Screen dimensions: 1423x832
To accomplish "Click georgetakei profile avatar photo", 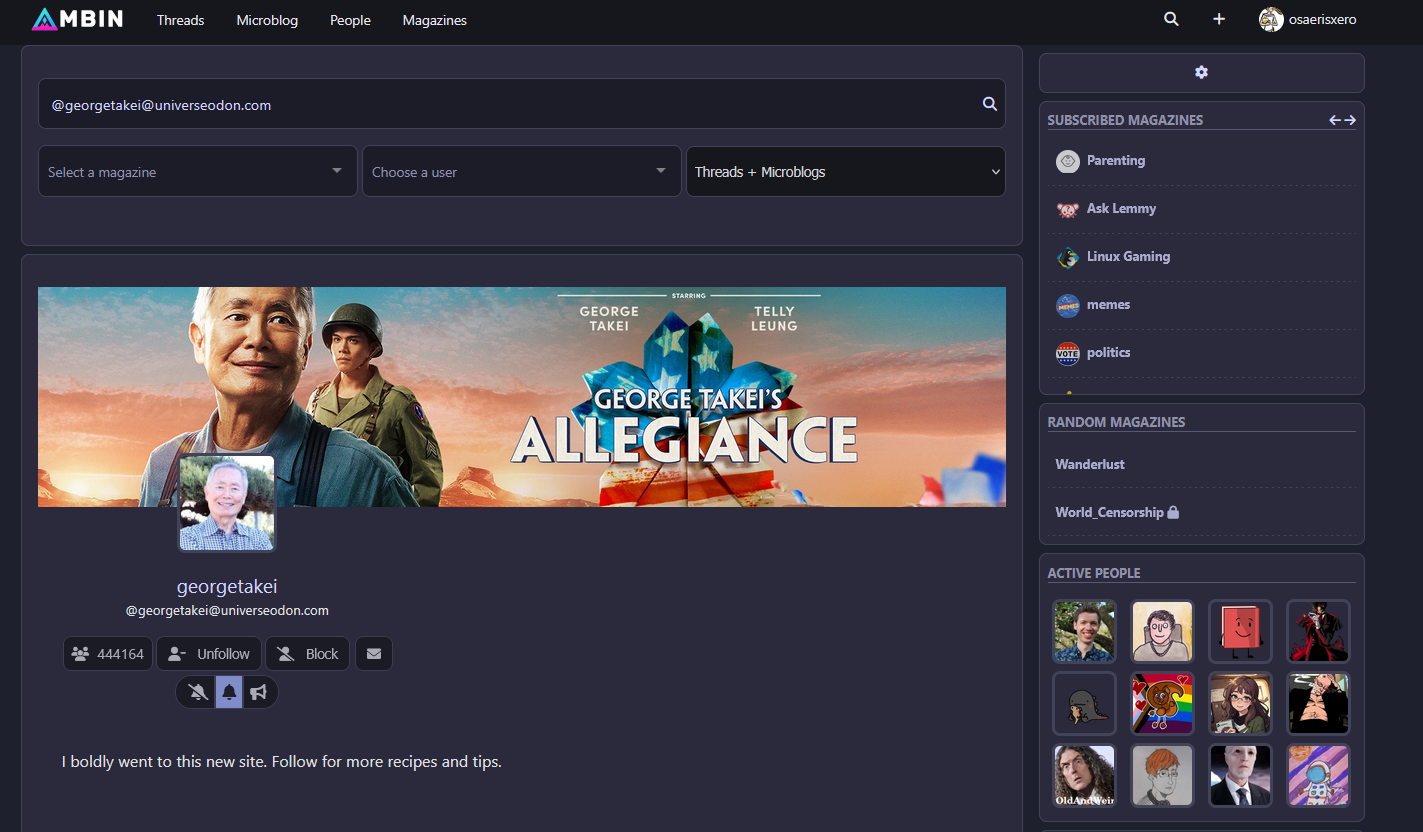I will [x=226, y=503].
